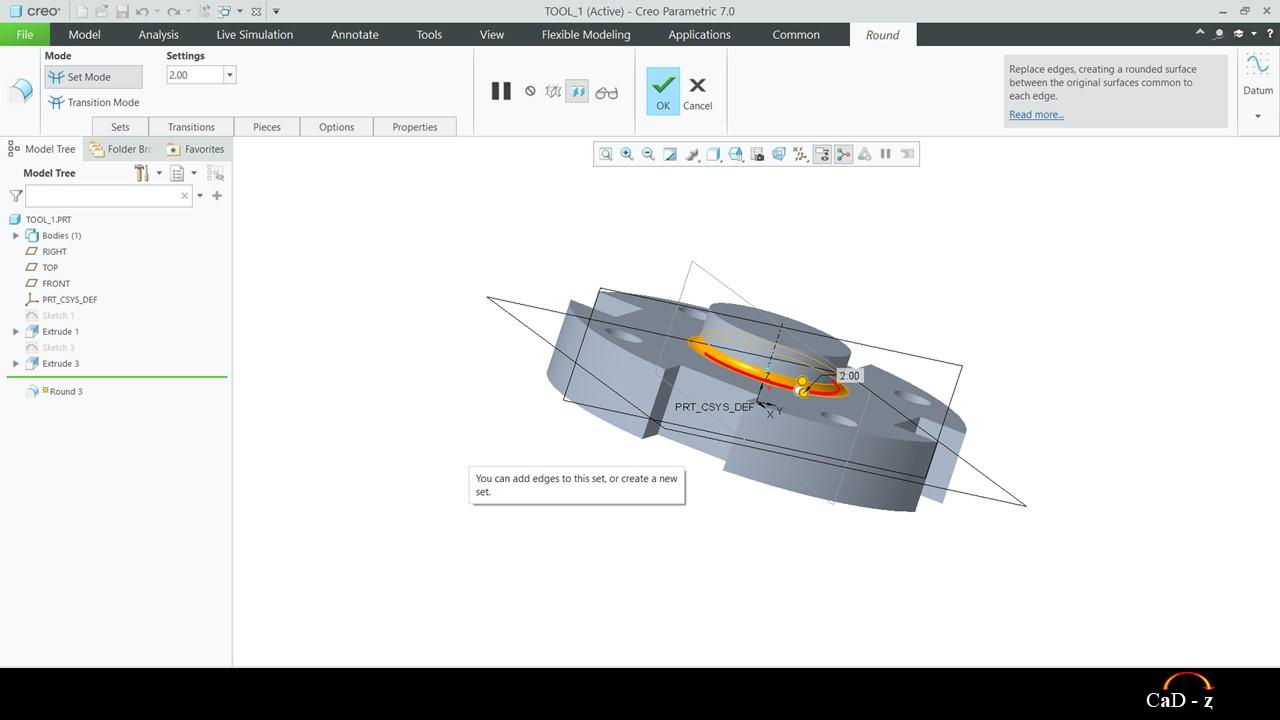
Task: Switch to the Common ribbon tab
Action: pos(796,34)
